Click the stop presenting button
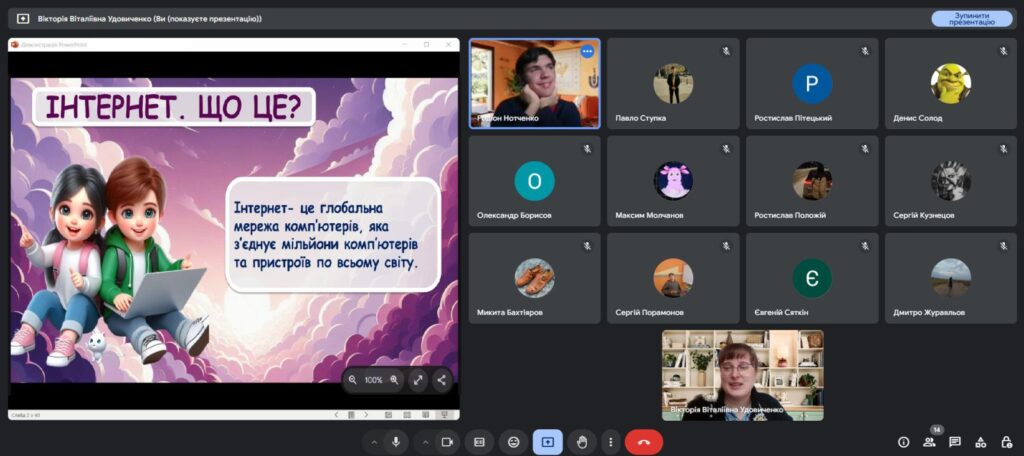 [x=971, y=18]
